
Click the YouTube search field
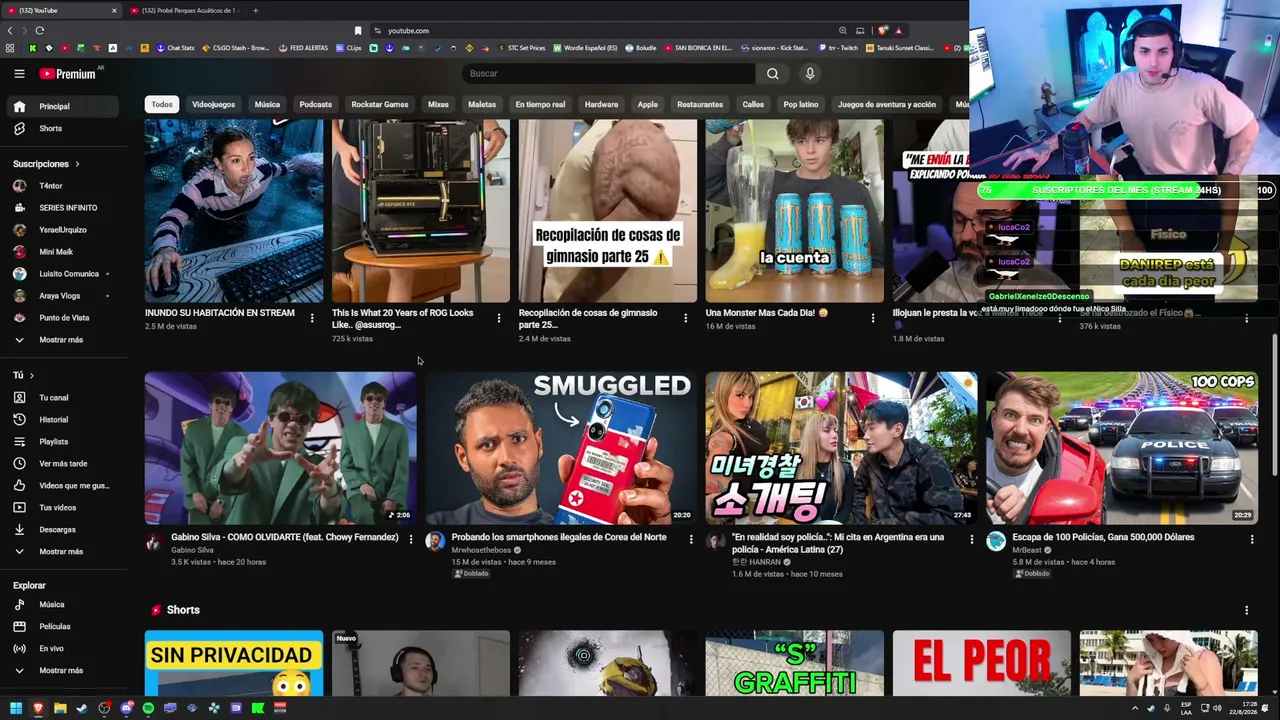click(x=610, y=73)
